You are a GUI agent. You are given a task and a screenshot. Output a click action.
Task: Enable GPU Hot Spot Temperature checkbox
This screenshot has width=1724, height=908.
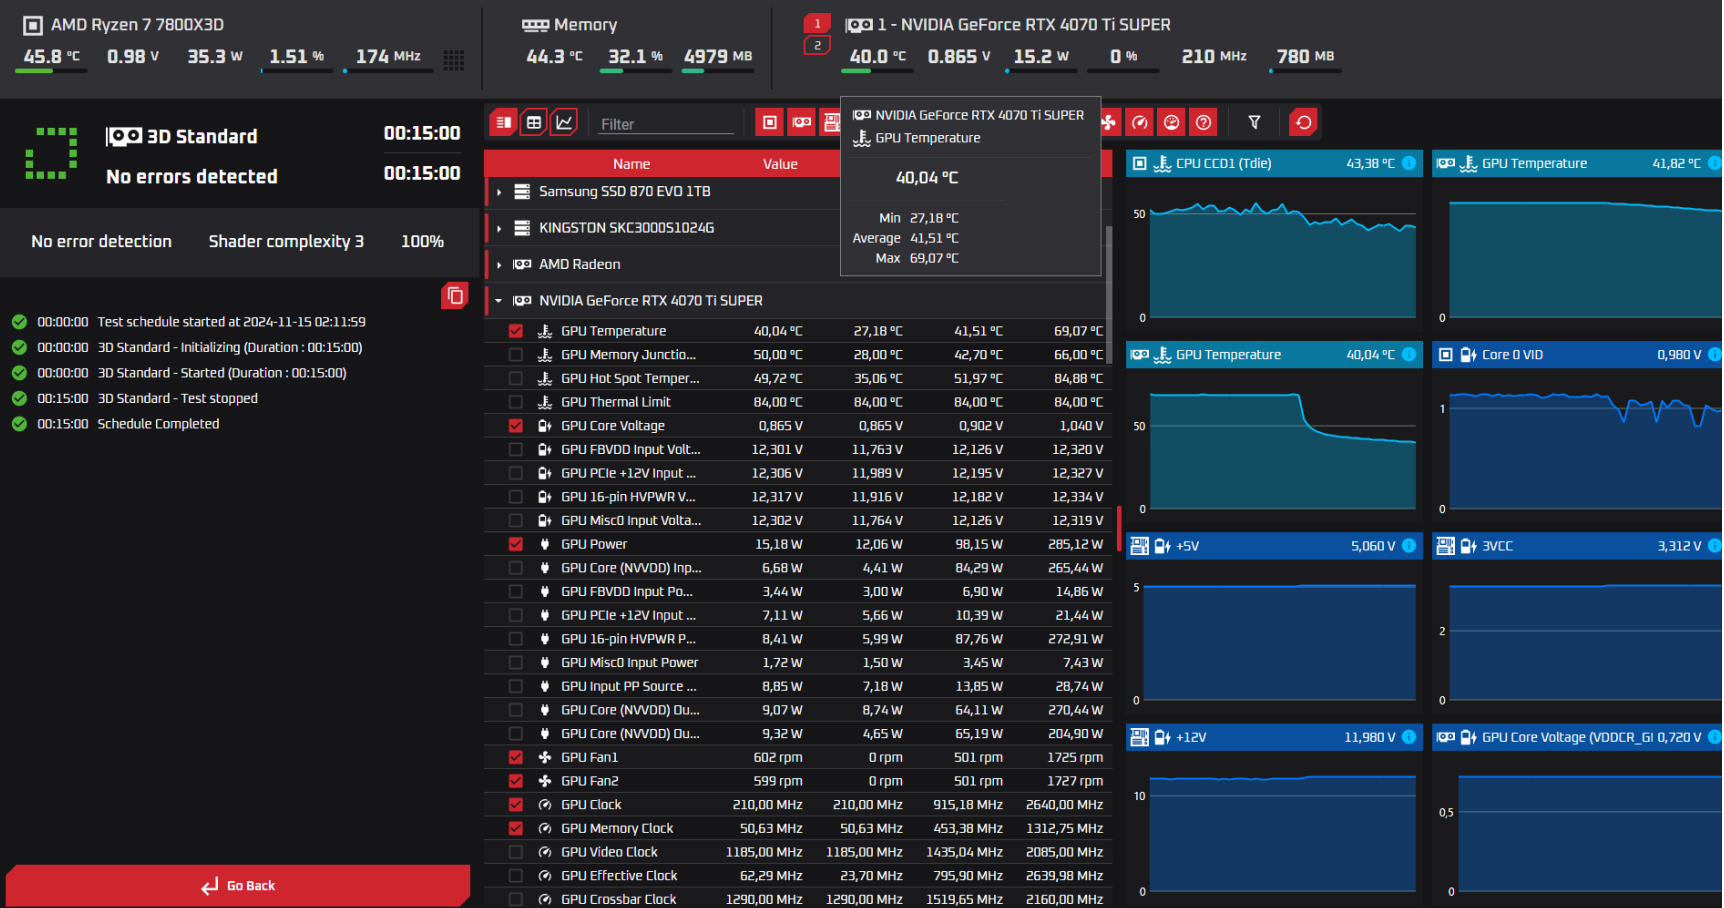516,378
